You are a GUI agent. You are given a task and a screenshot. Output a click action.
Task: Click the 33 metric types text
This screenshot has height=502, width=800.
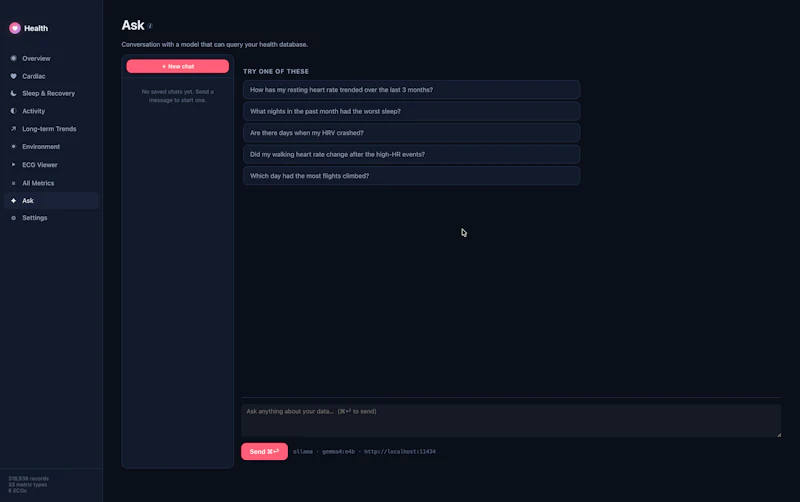pyautogui.click(x=28, y=485)
